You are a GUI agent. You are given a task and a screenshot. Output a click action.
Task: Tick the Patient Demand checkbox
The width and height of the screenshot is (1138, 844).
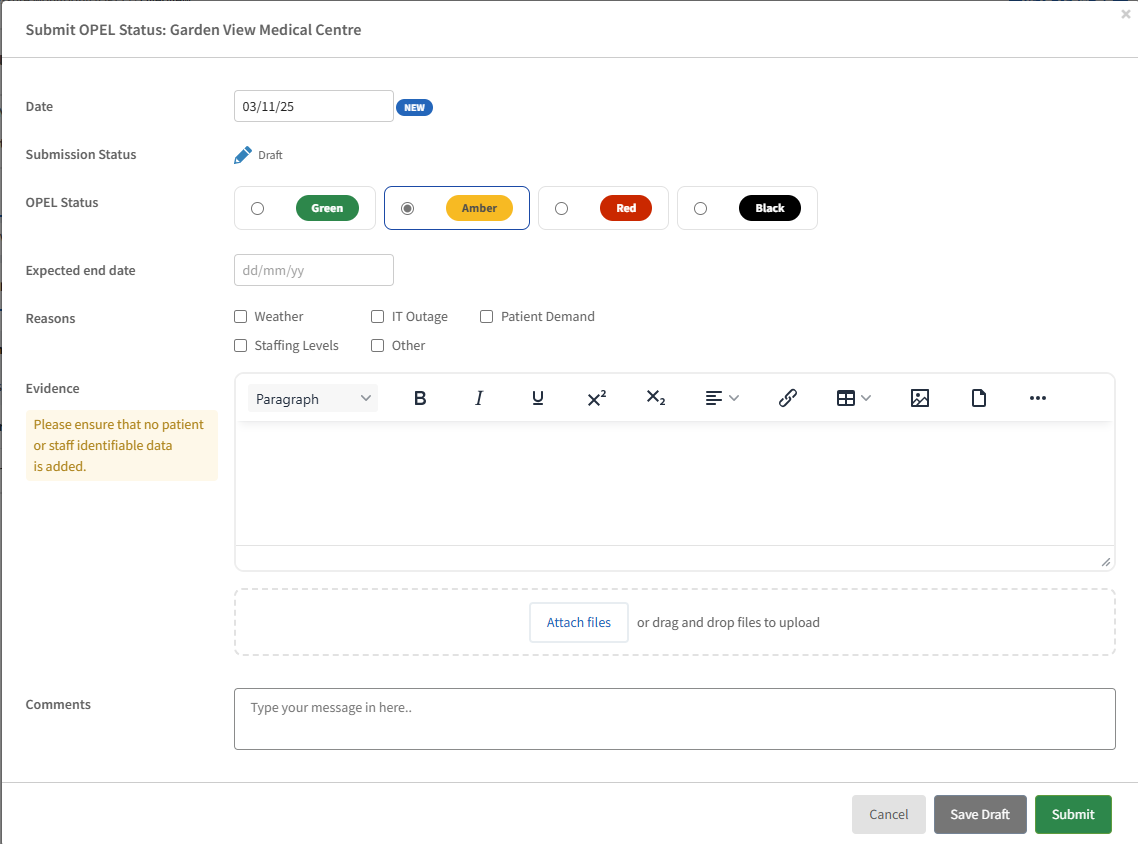486,316
